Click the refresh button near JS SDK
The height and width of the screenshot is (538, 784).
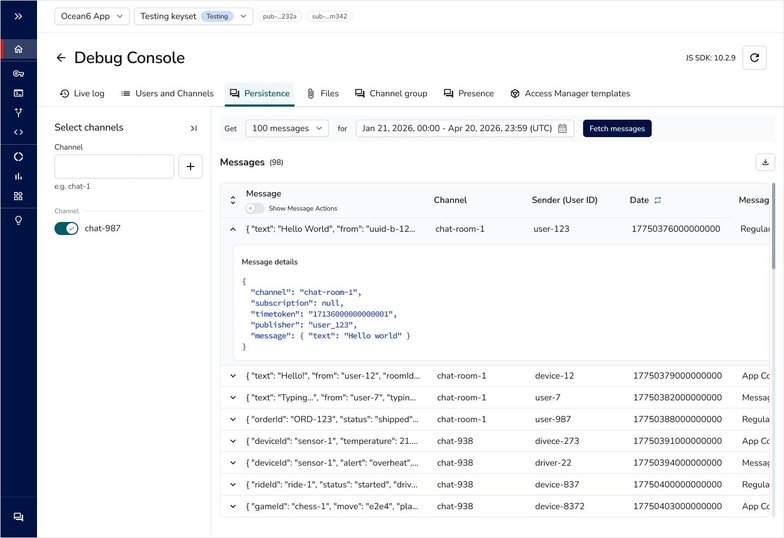(754, 58)
